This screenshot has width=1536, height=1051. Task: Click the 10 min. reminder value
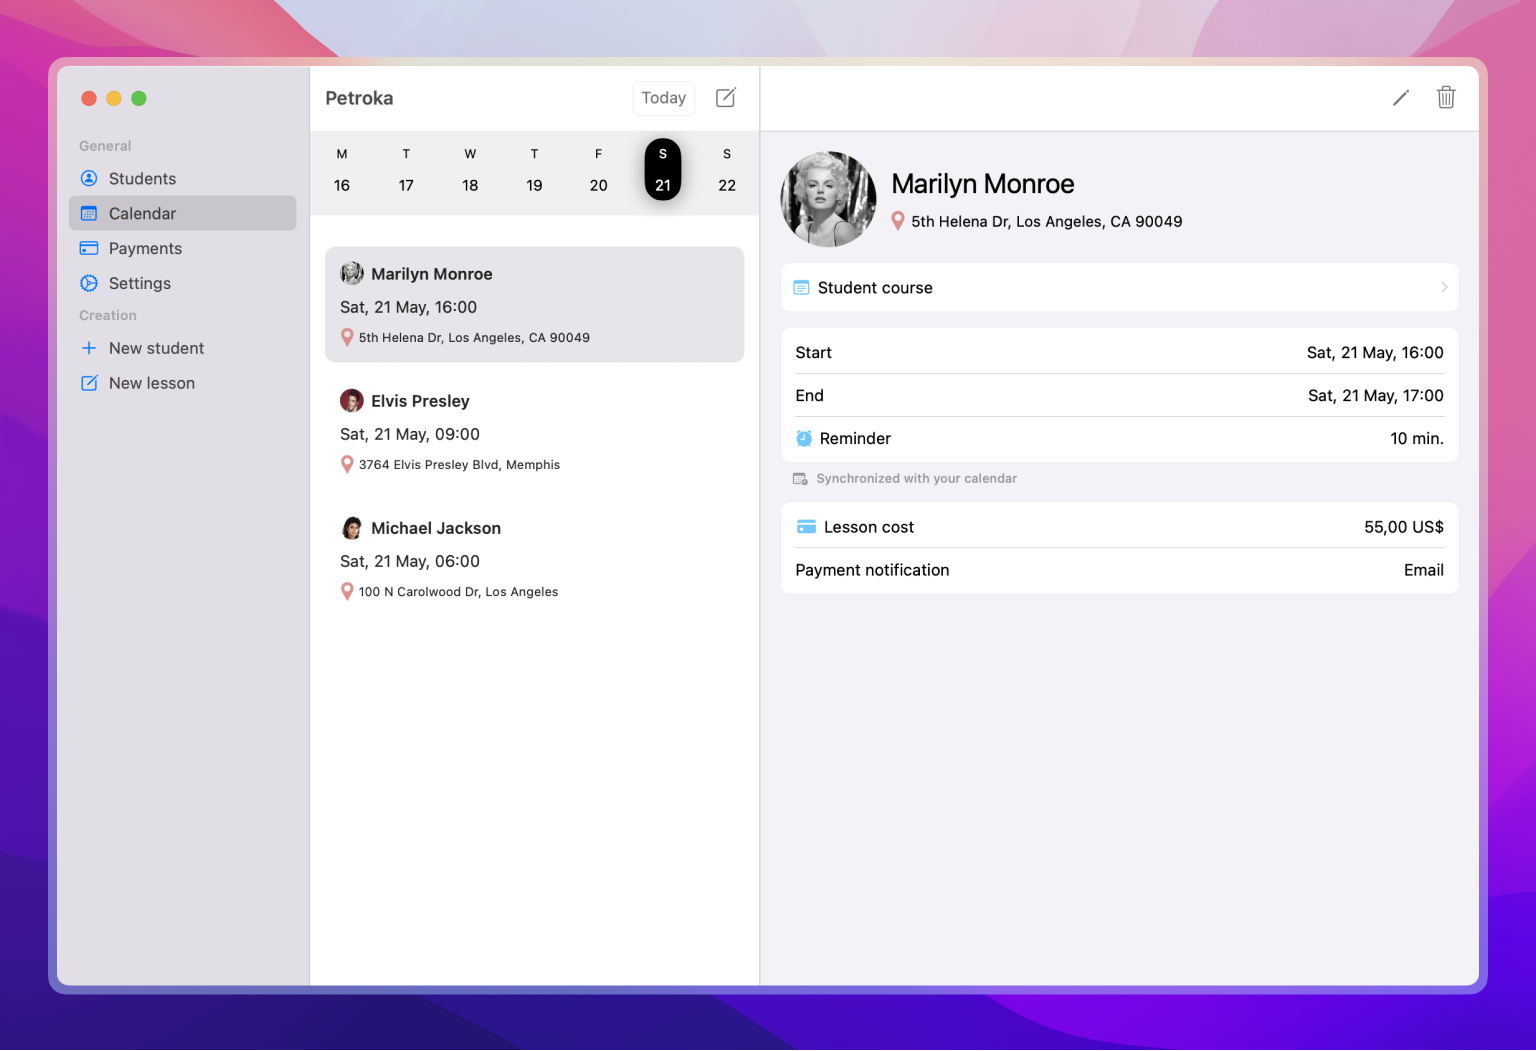(1417, 439)
